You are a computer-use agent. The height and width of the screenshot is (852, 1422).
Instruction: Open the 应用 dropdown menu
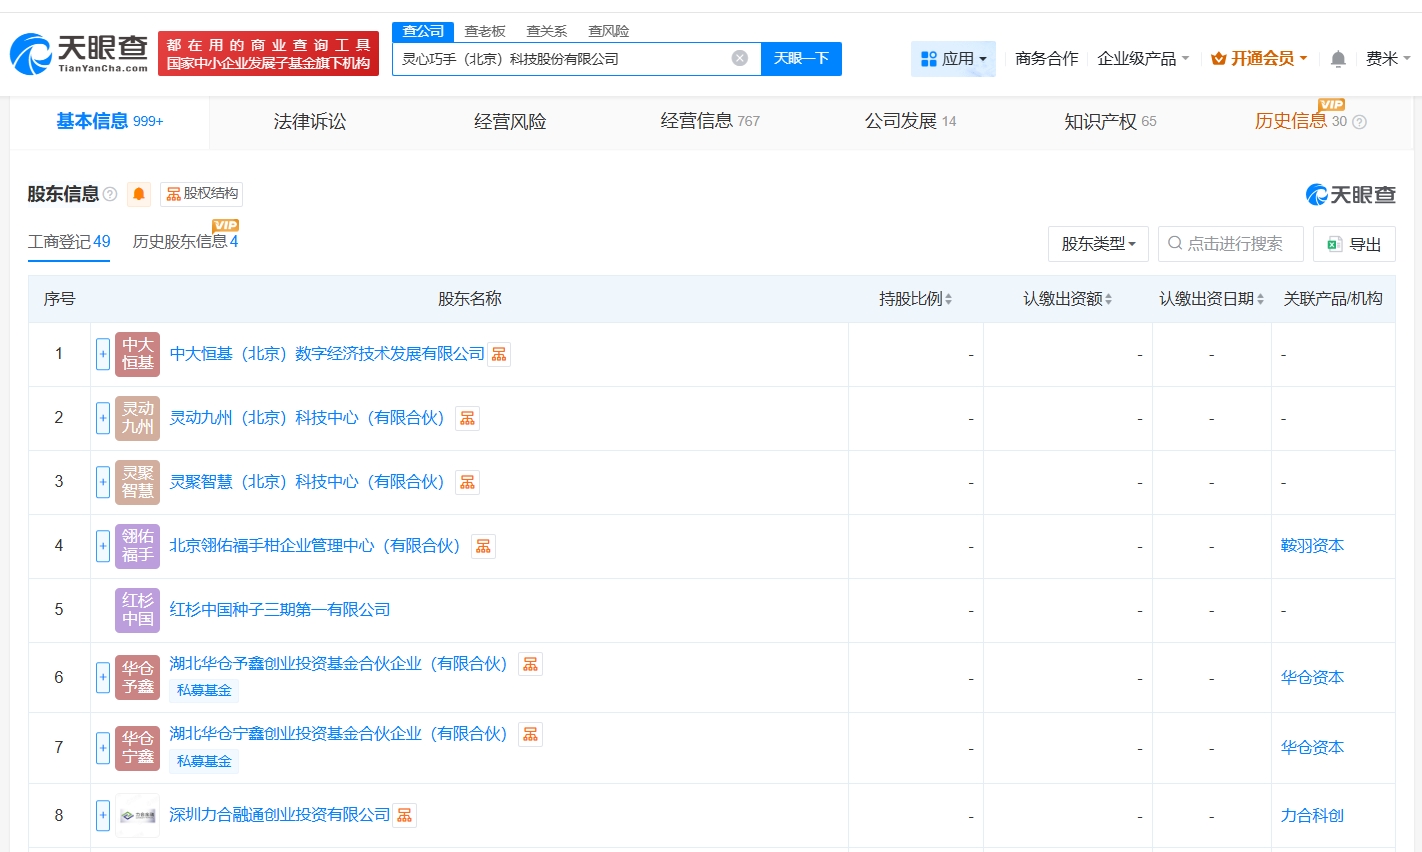953,59
